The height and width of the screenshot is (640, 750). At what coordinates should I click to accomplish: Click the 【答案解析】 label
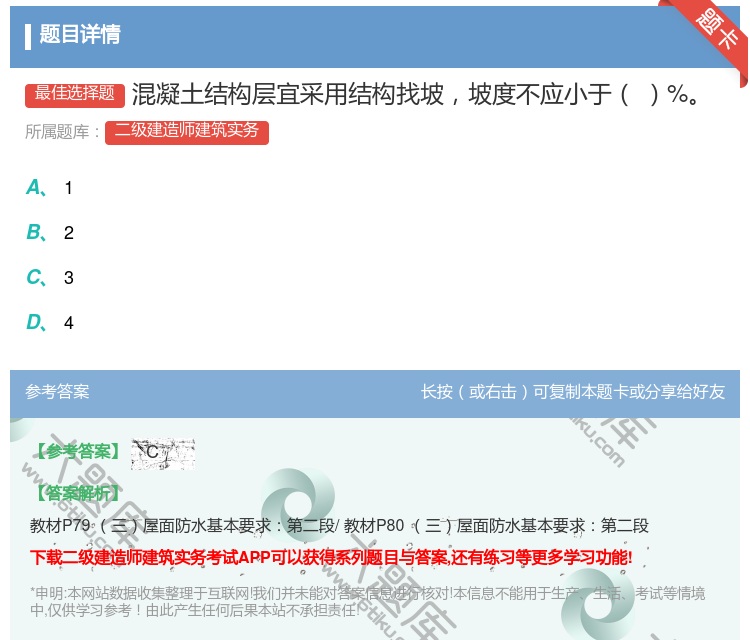(x=77, y=493)
